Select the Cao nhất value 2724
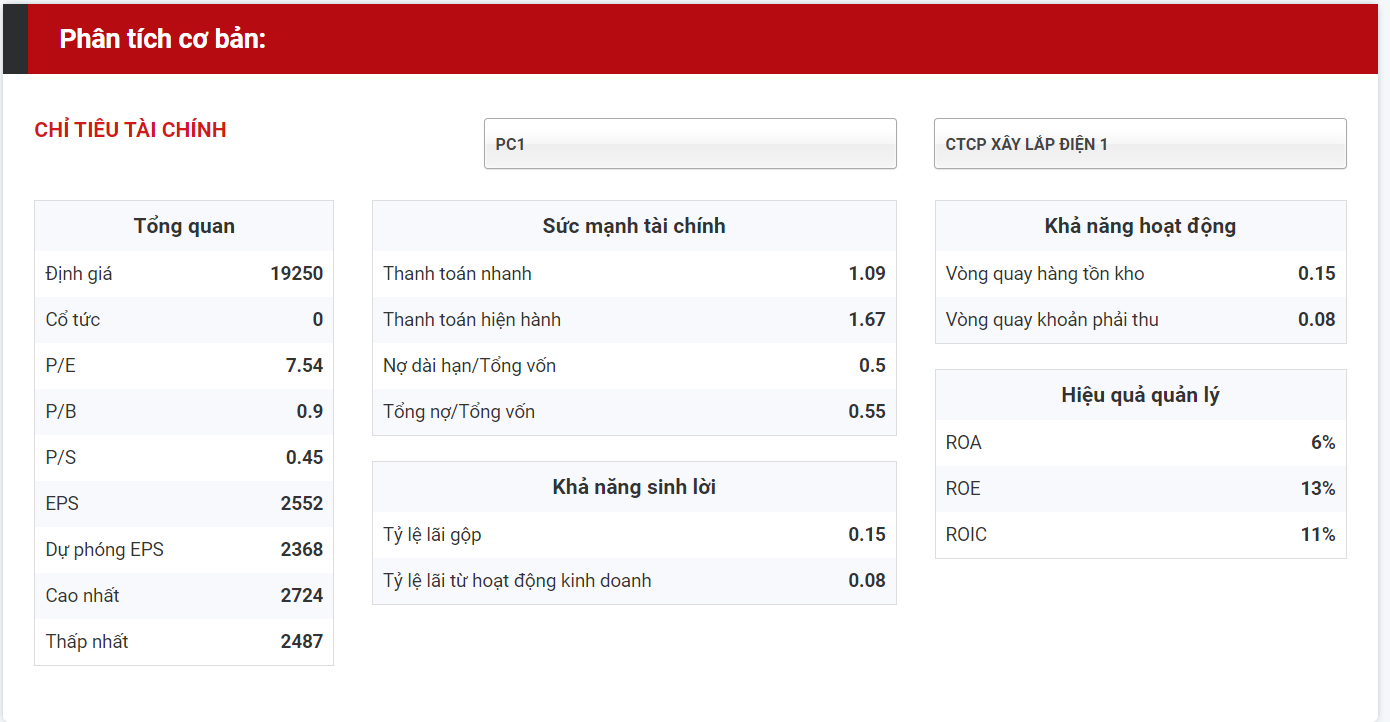 click(302, 596)
